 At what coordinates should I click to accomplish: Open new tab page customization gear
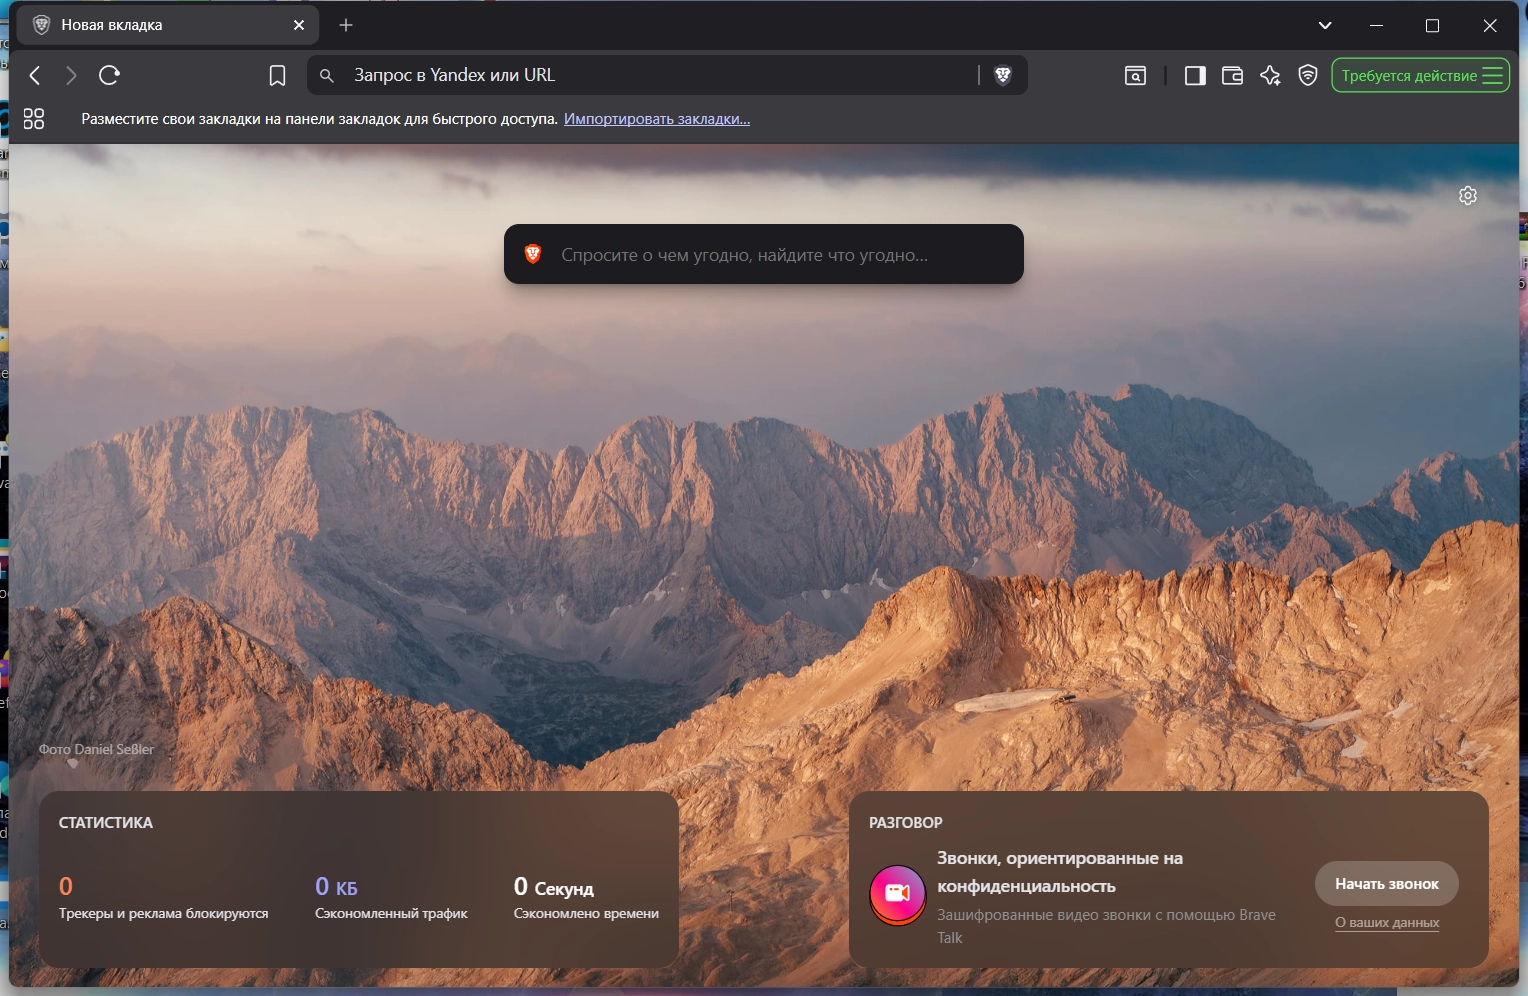click(1468, 196)
